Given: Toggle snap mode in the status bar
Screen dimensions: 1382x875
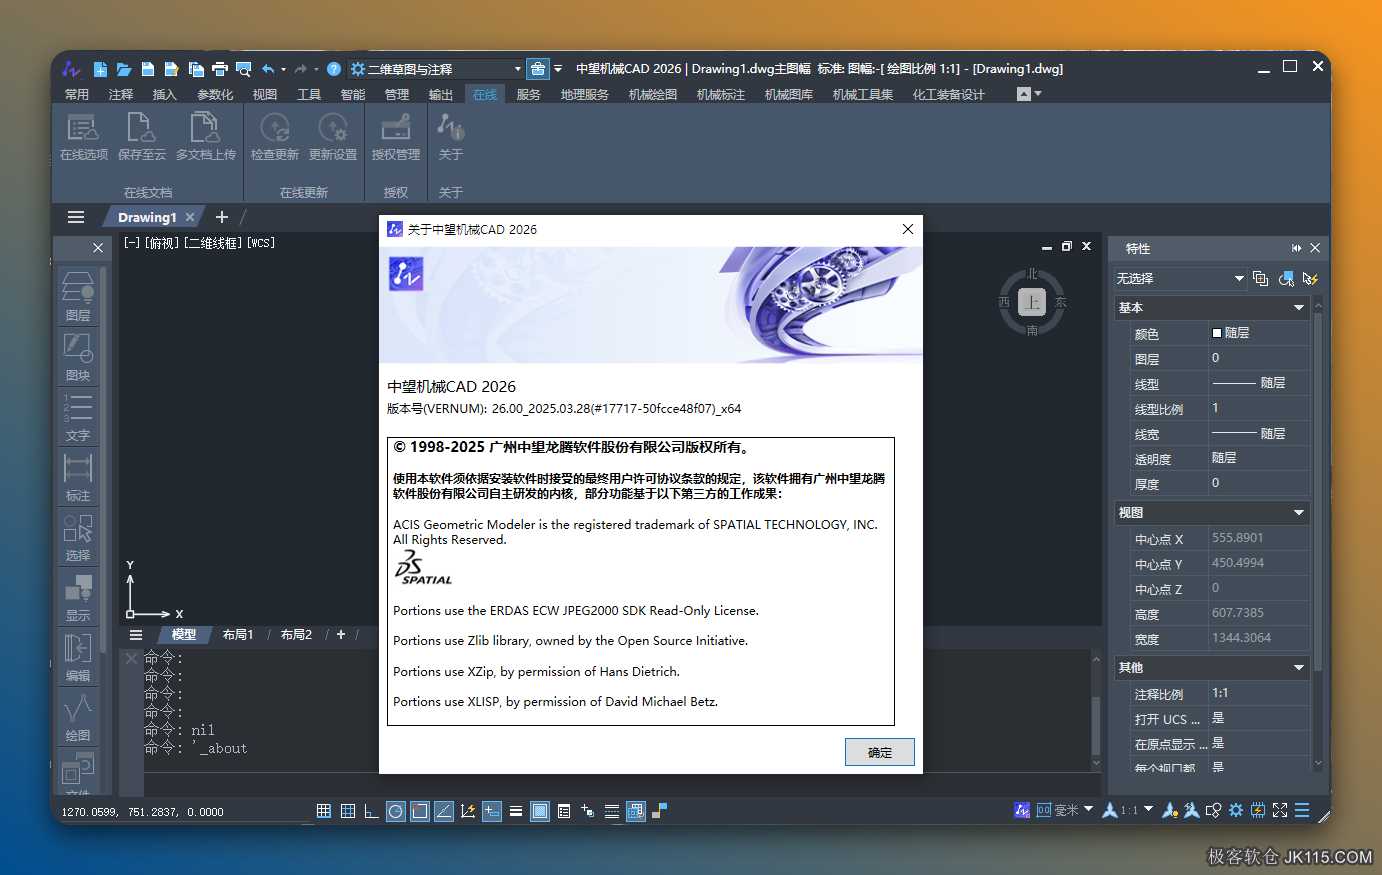Looking at the screenshot, I should [324, 811].
